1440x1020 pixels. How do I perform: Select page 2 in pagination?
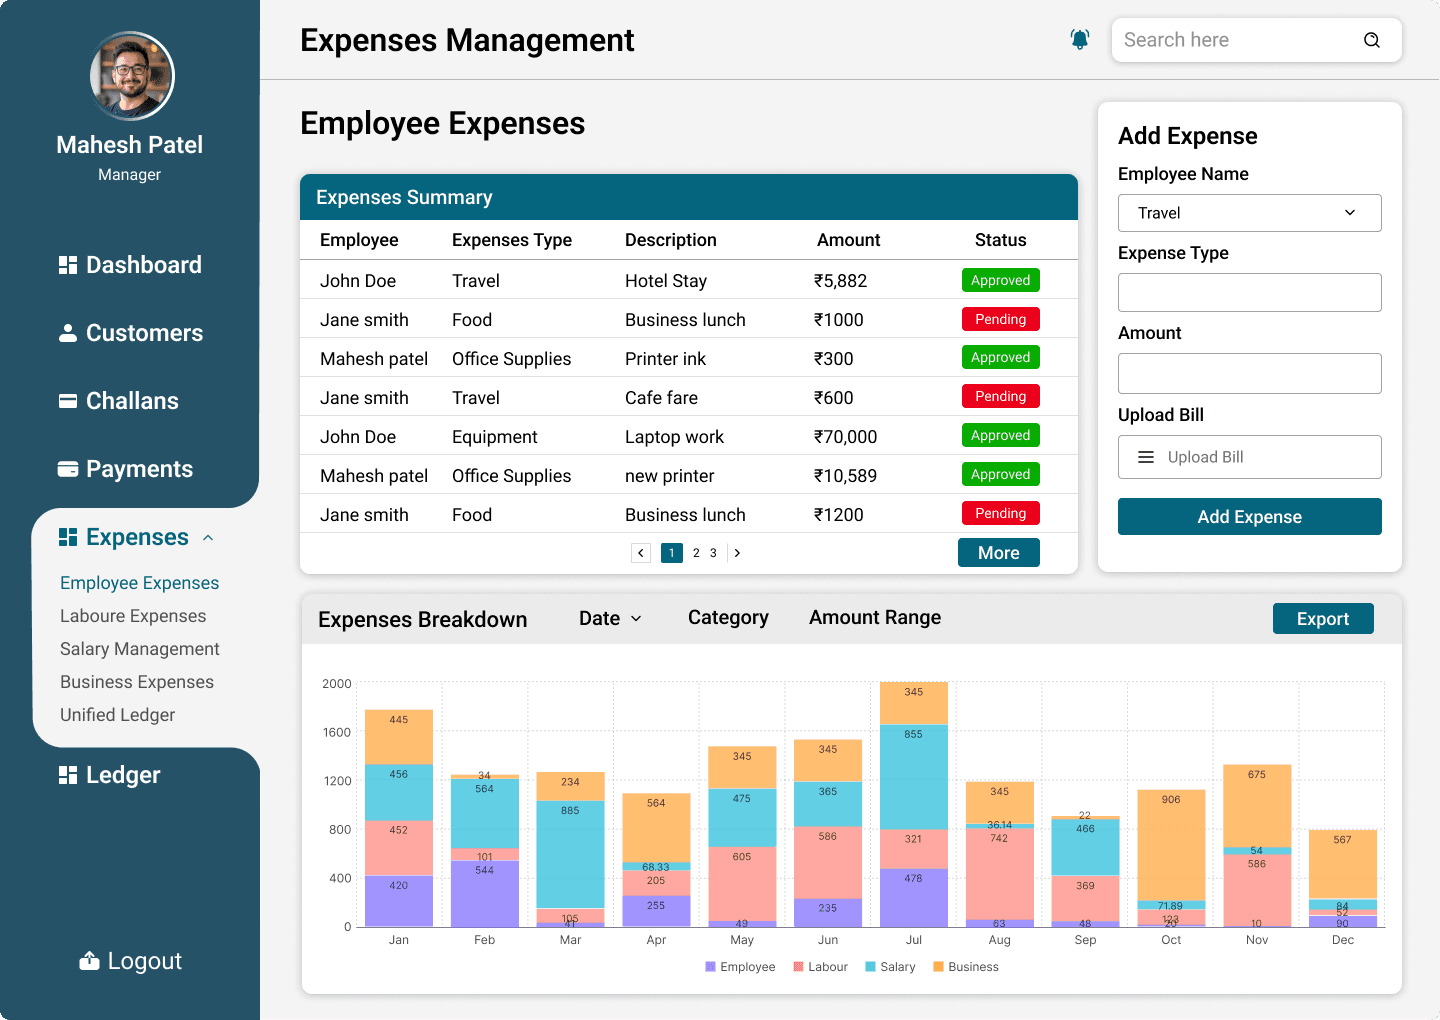tap(696, 553)
